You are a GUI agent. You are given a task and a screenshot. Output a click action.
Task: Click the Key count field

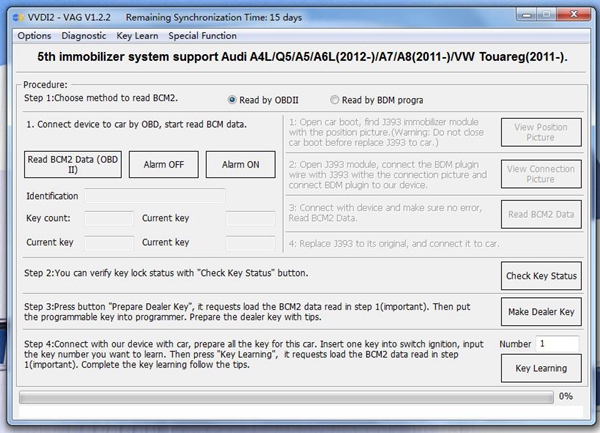pyautogui.click(x=109, y=219)
